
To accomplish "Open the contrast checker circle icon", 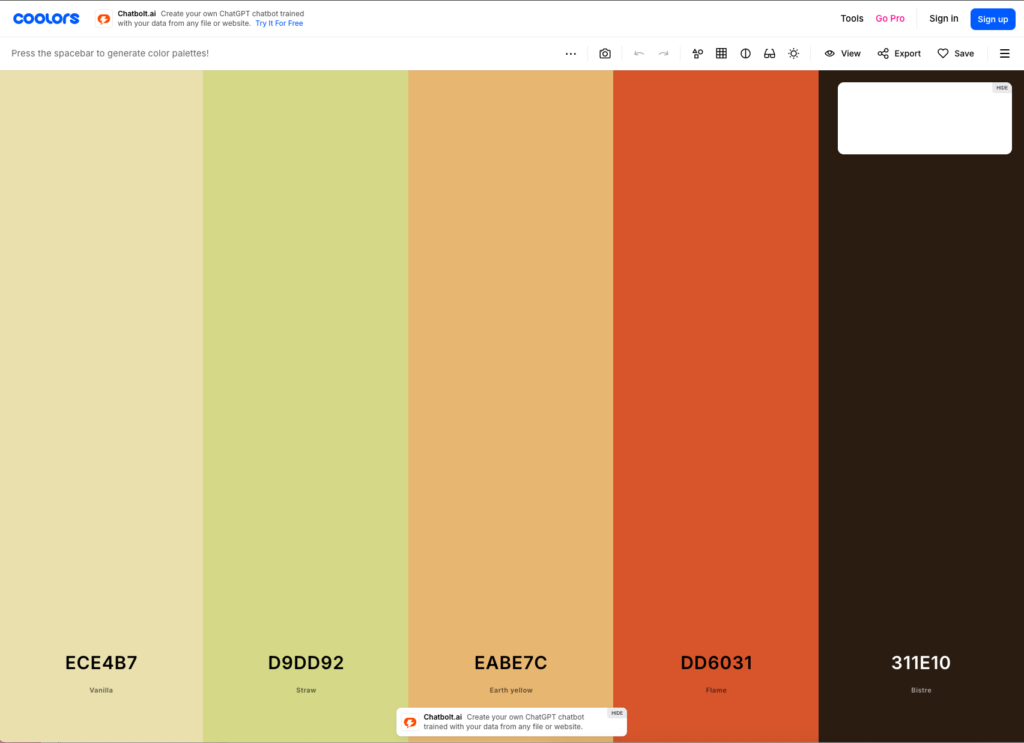I will (745, 54).
